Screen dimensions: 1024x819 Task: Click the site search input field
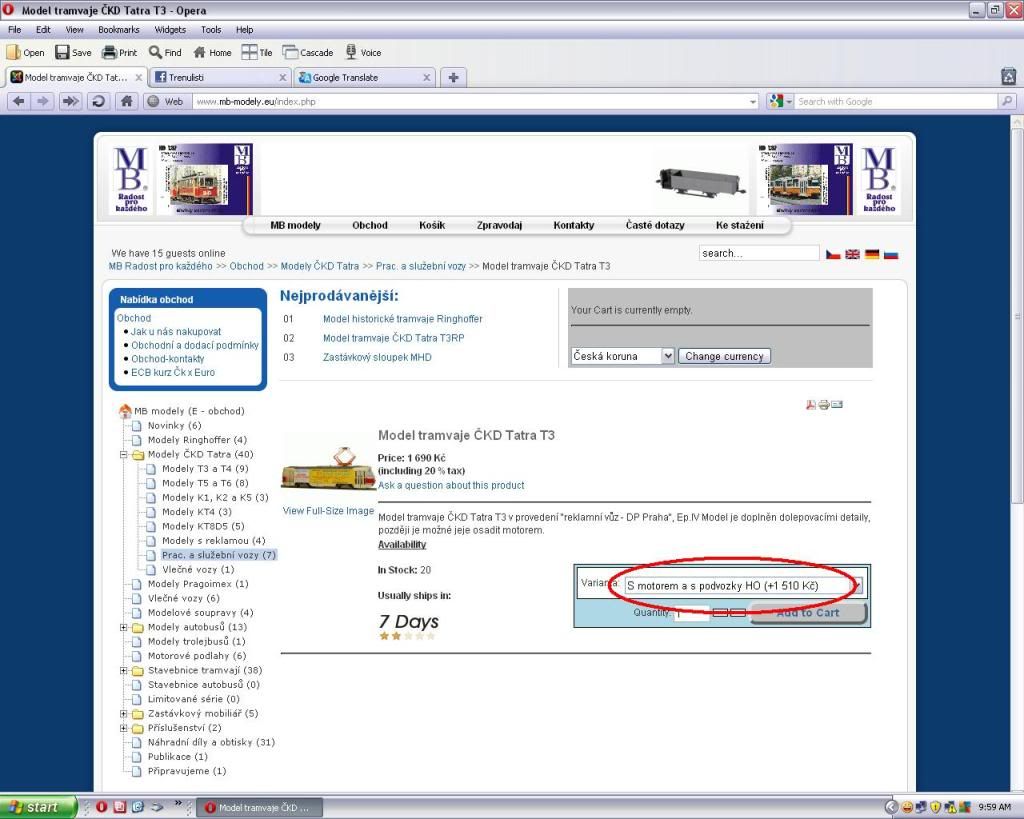(x=759, y=253)
